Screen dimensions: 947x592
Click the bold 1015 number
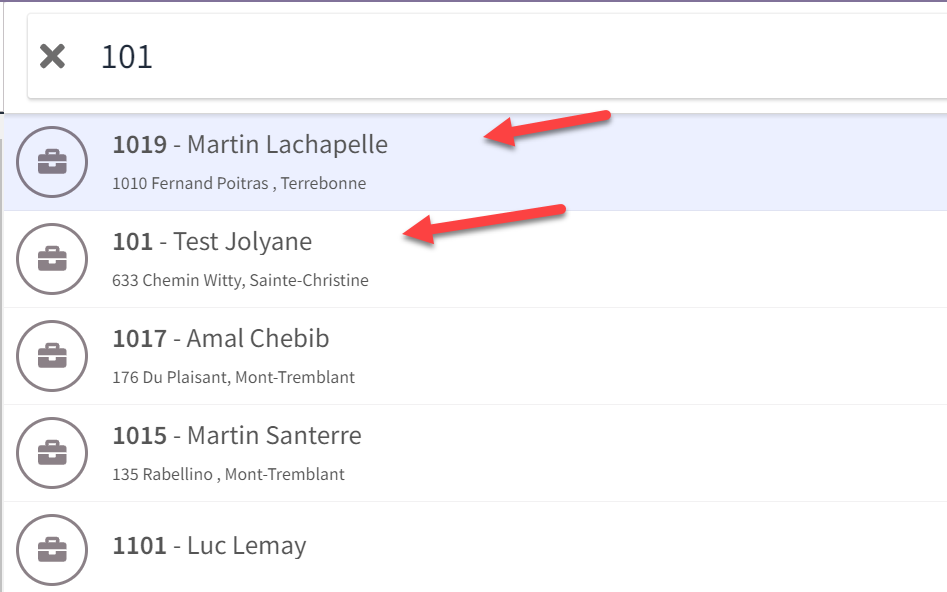(140, 436)
